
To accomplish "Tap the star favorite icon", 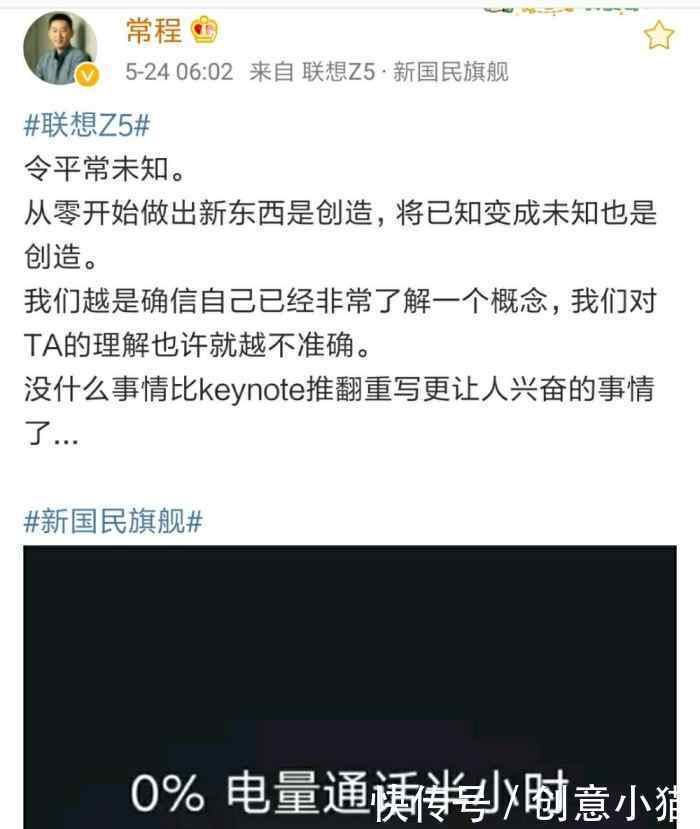I will pos(659,35).
